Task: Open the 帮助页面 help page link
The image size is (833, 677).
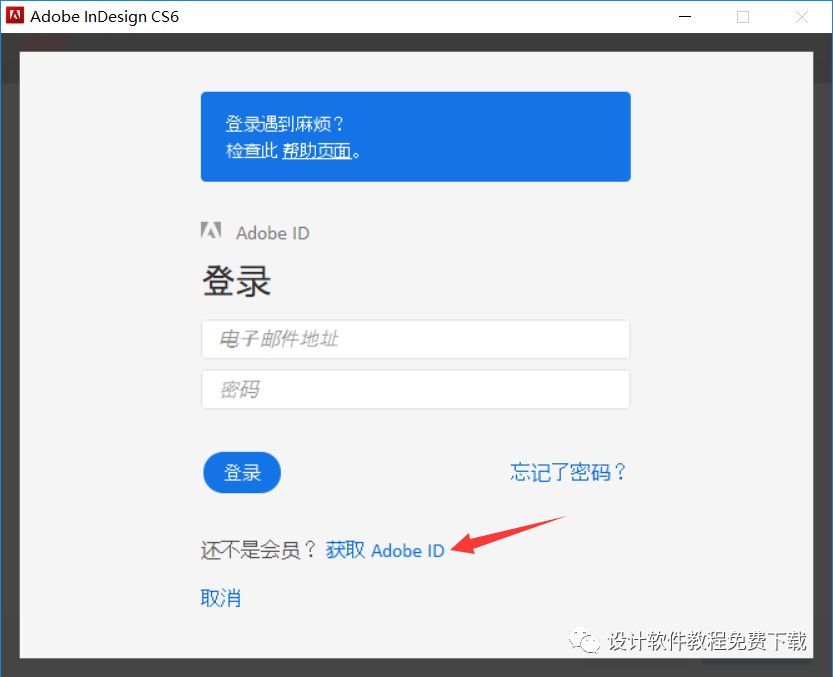Action: click(x=317, y=151)
